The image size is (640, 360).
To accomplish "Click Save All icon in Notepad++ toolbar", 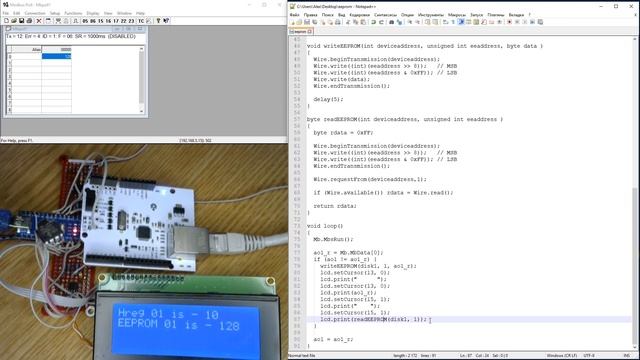I will [x=315, y=22].
